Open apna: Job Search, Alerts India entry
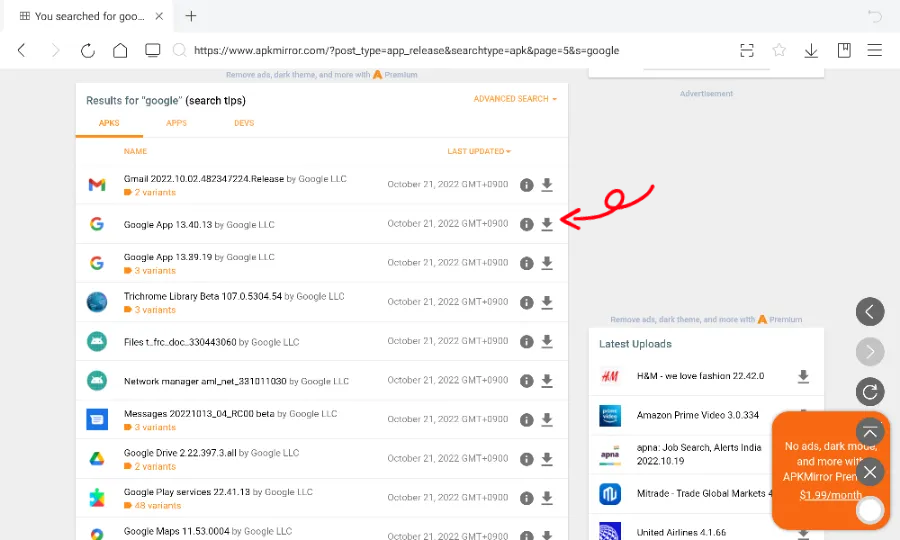This screenshot has height=540, width=900. click(699, 454)
